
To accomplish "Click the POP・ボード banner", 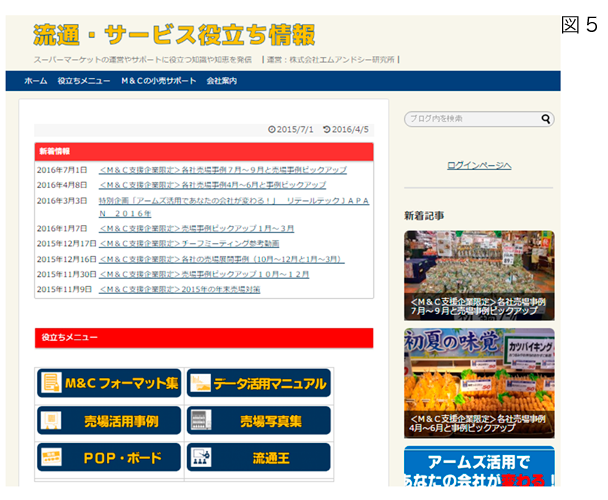I will 109,457.
